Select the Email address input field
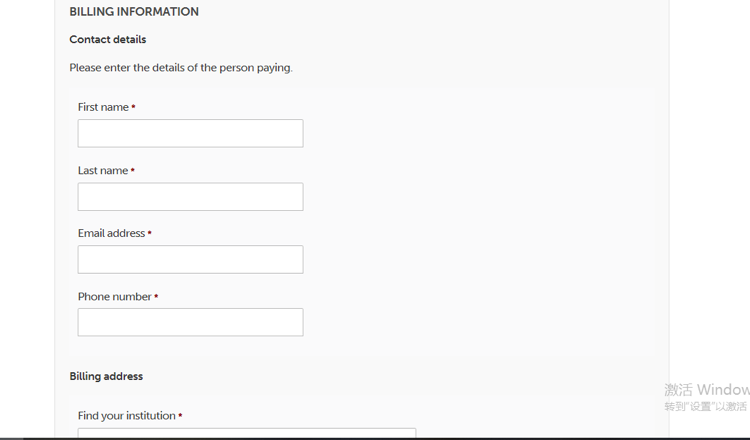750x440 pixels. (x=190, y=259)
